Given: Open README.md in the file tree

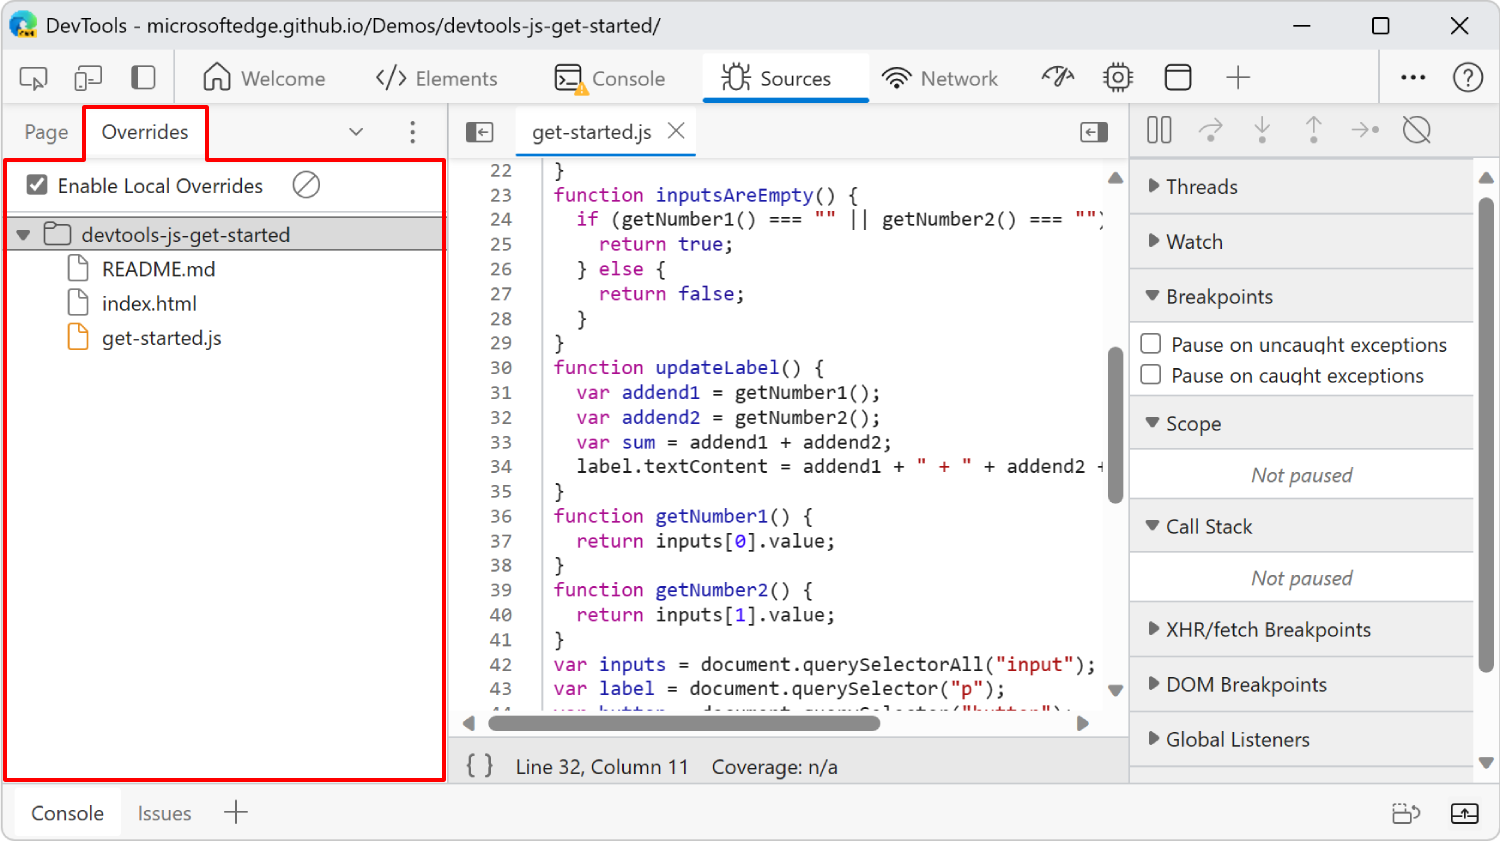Looking at the screenshot, I should (x=158, y=269).
